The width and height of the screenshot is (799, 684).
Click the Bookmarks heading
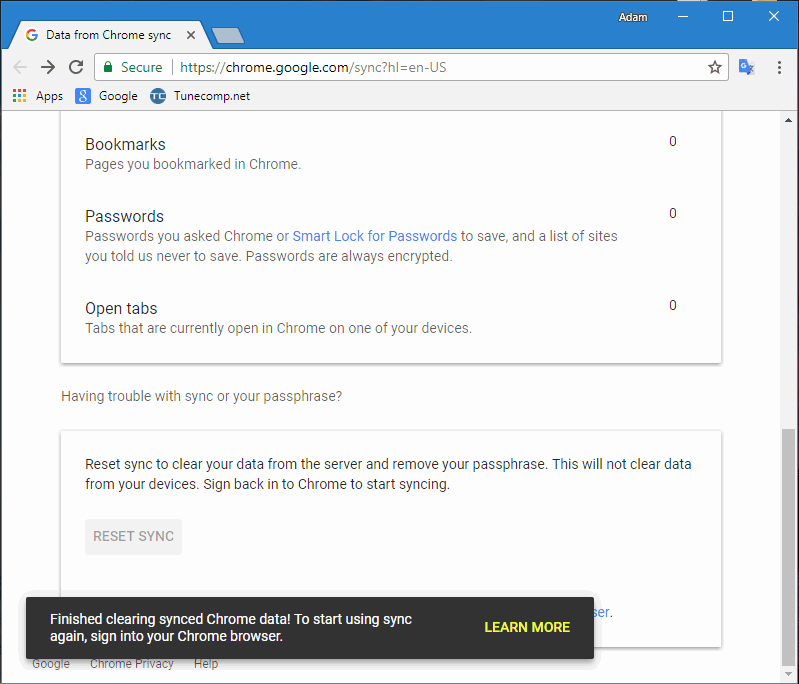(125, 144)
